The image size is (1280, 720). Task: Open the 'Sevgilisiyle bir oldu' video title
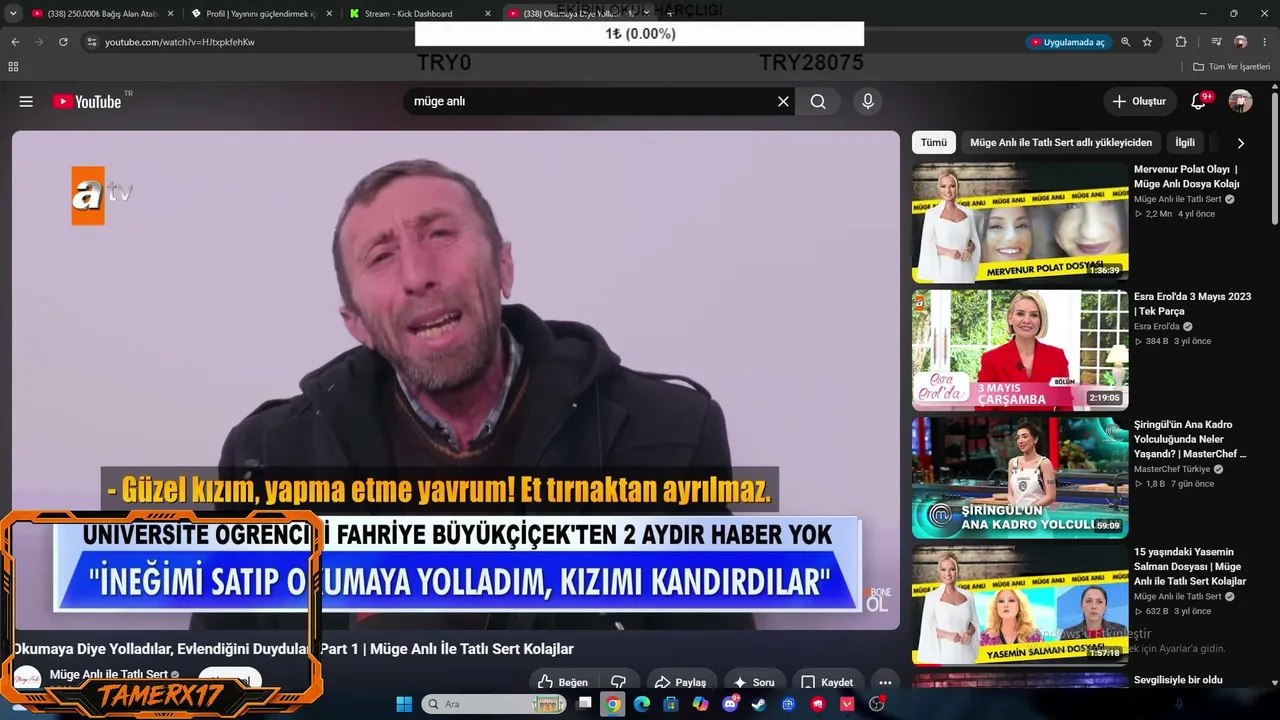tap(1178, 680)
